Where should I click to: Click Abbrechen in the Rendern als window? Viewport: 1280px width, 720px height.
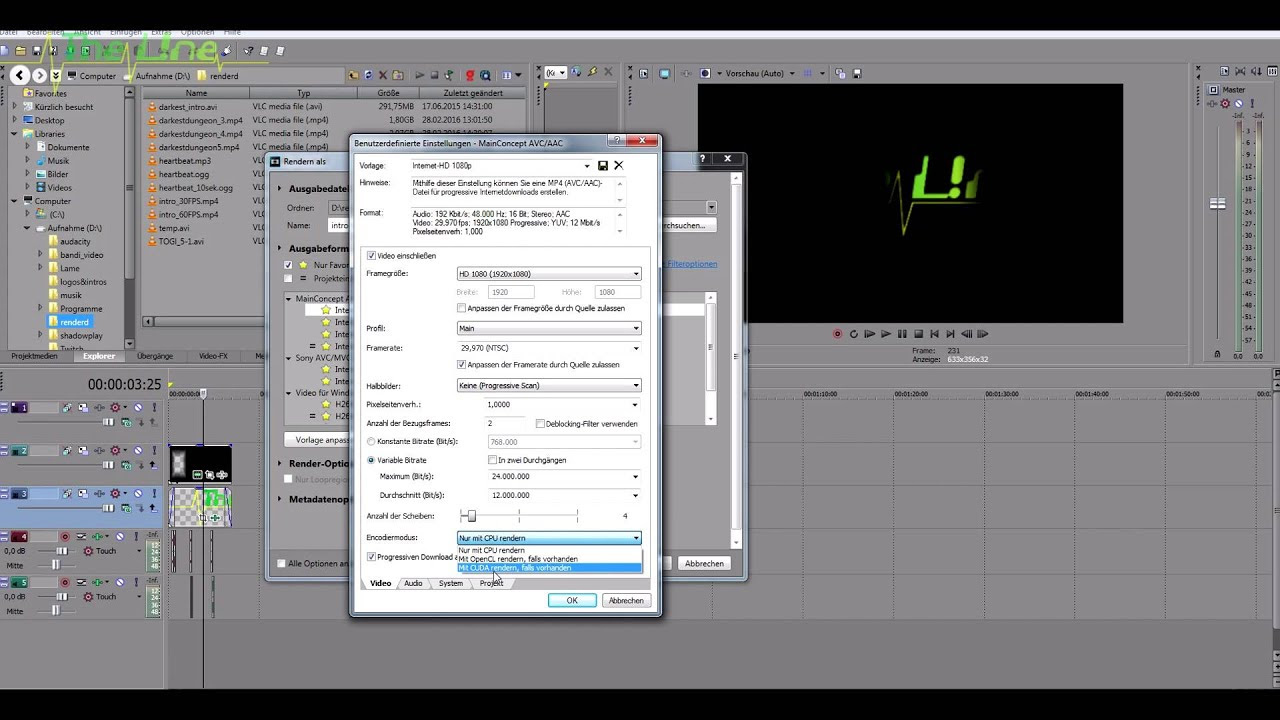coord(704,564)
